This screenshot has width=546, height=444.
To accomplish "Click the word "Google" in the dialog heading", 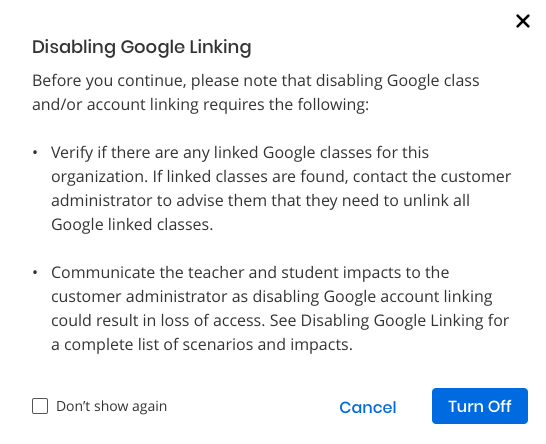I will click(x=153, y=47).
